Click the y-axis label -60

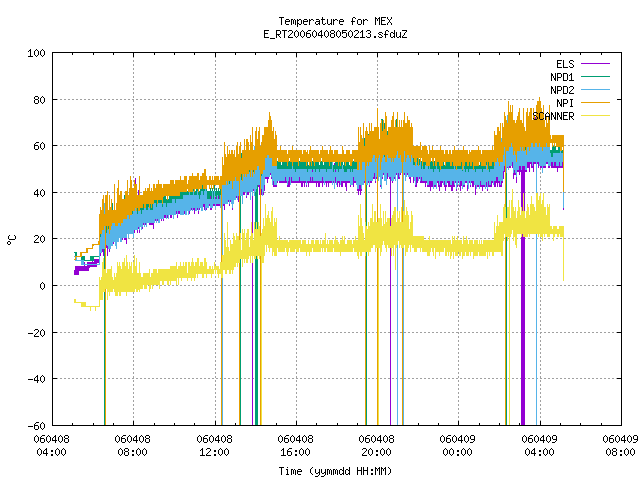click(x=36, y=426)
